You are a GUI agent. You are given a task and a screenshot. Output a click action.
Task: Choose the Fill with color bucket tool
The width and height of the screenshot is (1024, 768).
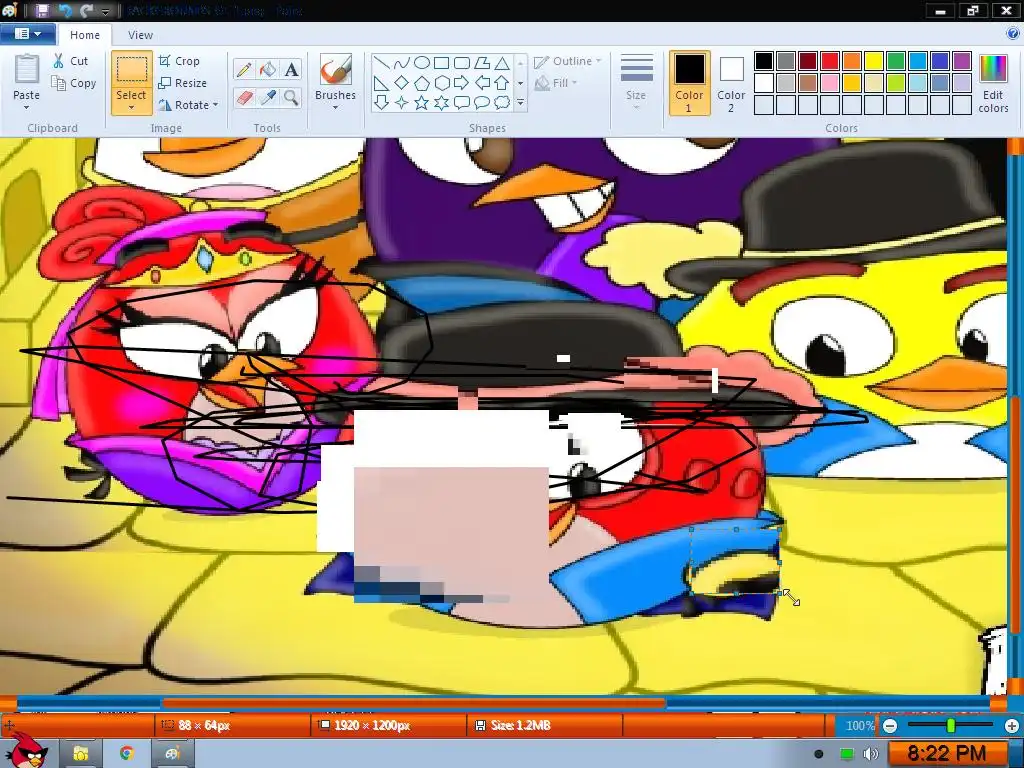coord(268,69)
